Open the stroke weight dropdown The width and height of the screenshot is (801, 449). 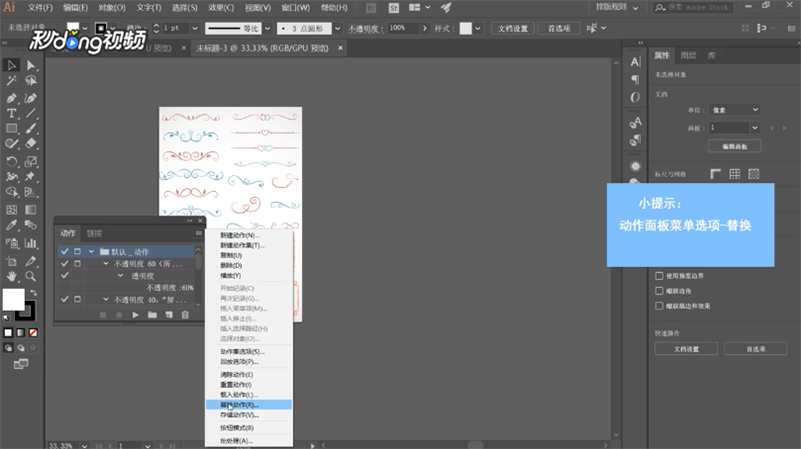pos(195,29)
